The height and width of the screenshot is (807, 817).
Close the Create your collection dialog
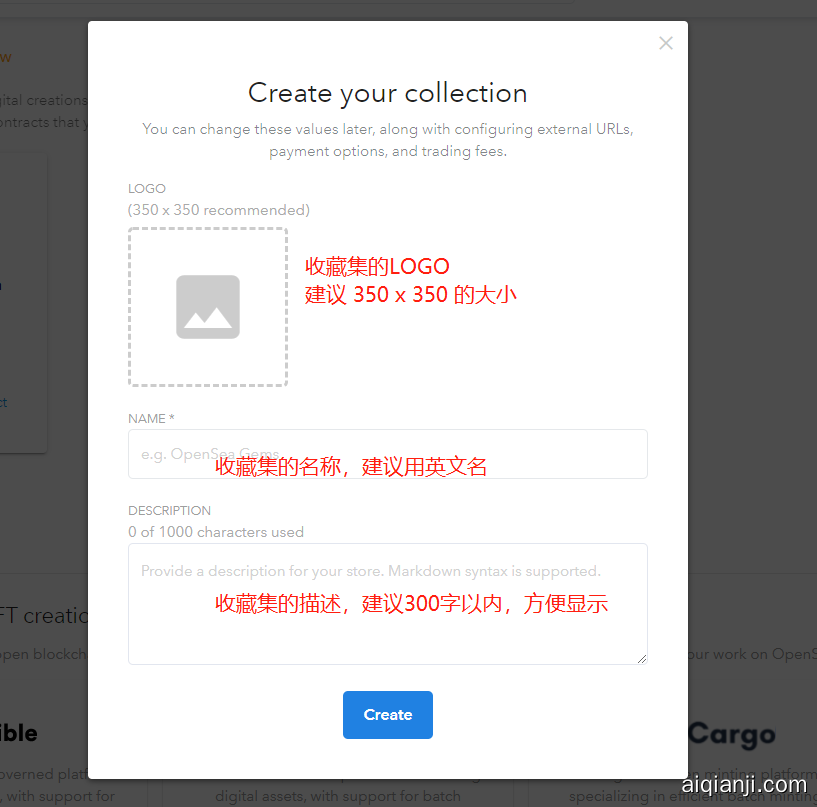[666, 43]
